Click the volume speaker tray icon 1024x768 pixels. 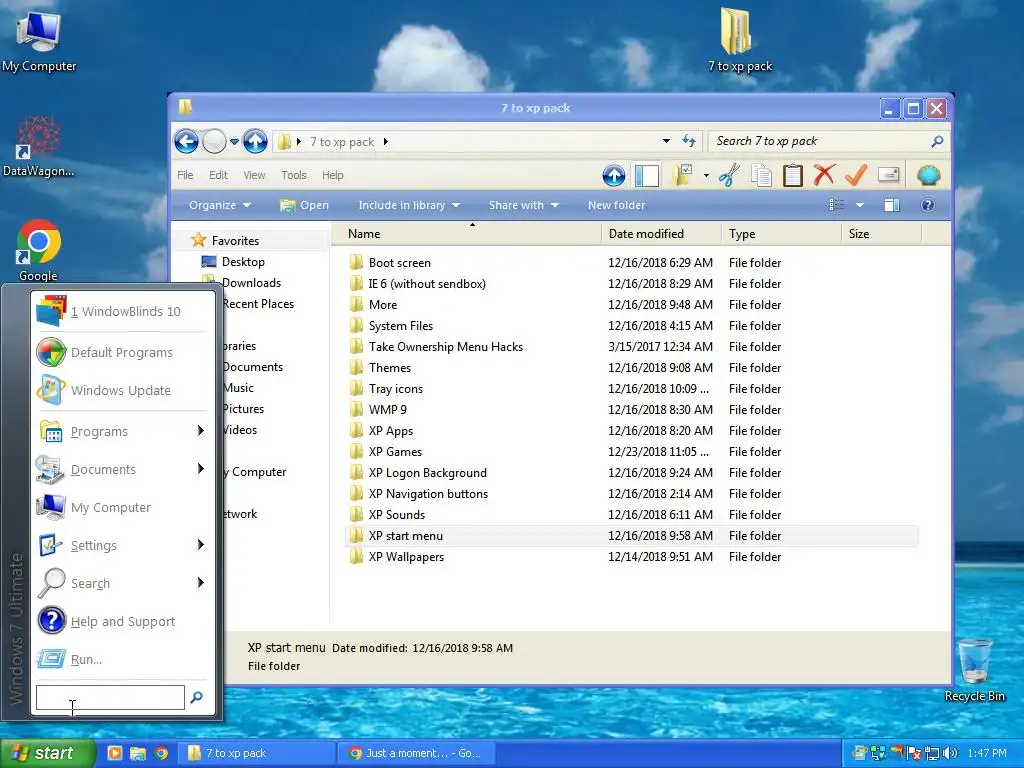point(951,754)
